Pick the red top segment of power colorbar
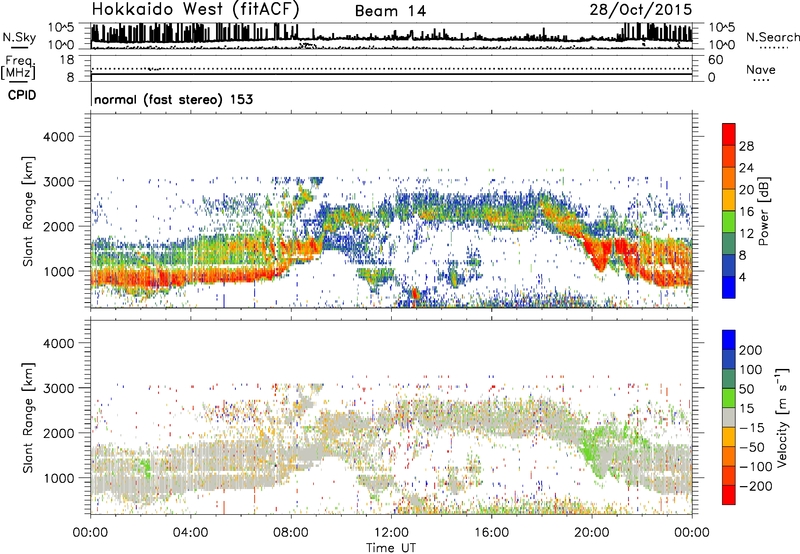The height and width of the screenshot is (554, 800). coord(729,135)
